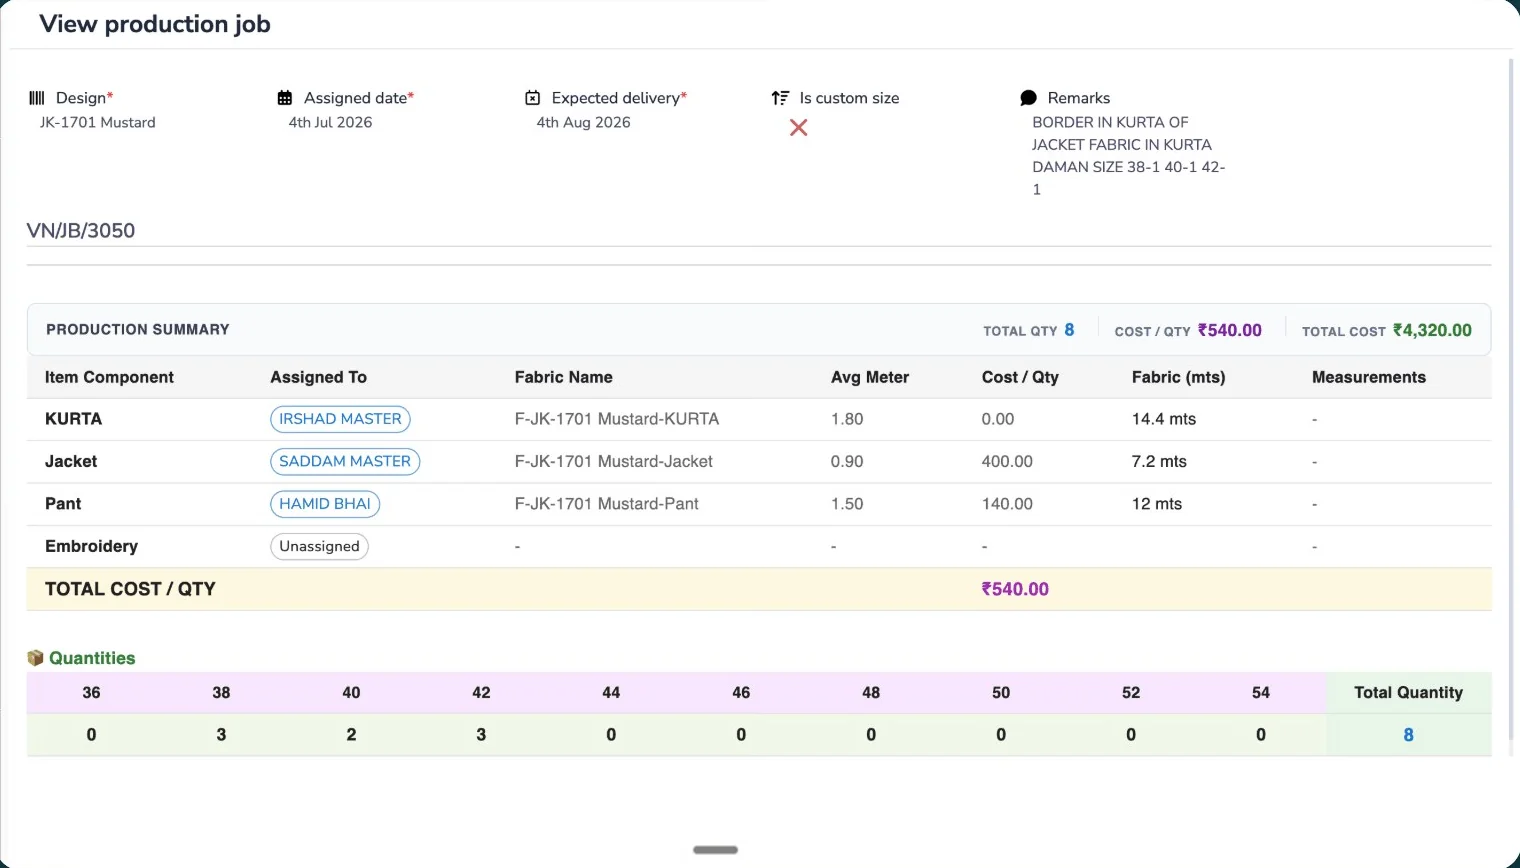This screenshot has height=868, width=1520.
Task: Click the design name JK-1701 Mustard
Action: 98,122
